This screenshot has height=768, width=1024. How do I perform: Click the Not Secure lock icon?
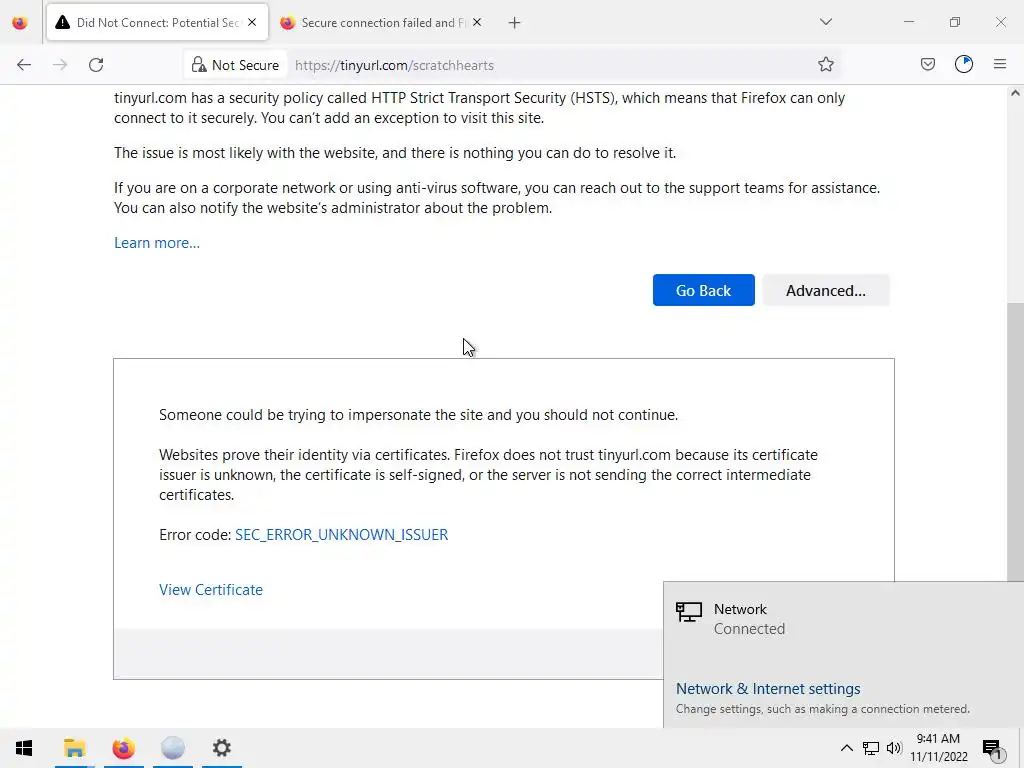pyautogui.click(x=199, y=65)
